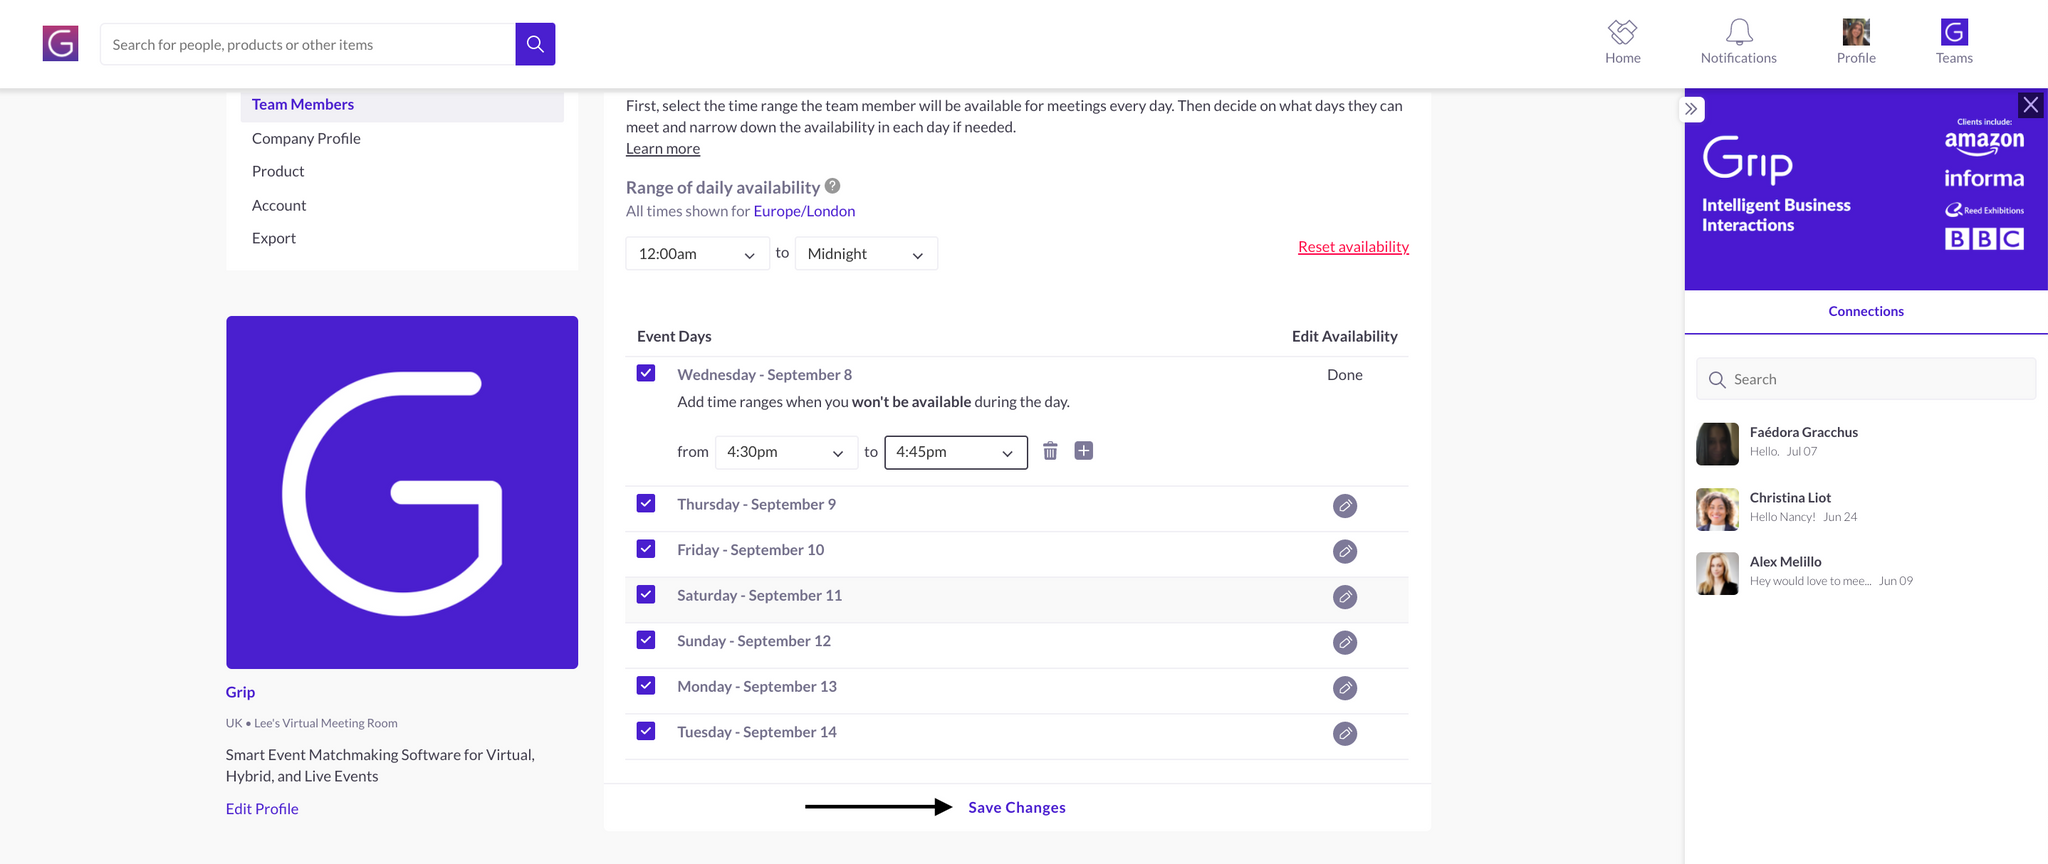Screen dimensions: 2048x864
Task: Uncheck Saturday - September 11 event day
Action: pos(646,595)
